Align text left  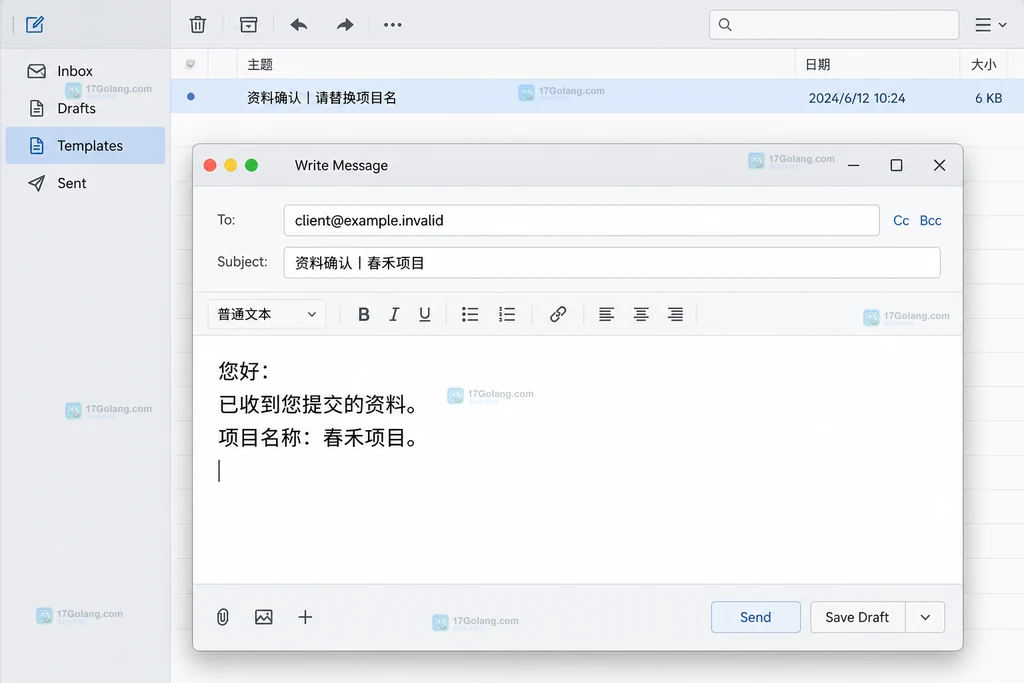pos(606,314)
